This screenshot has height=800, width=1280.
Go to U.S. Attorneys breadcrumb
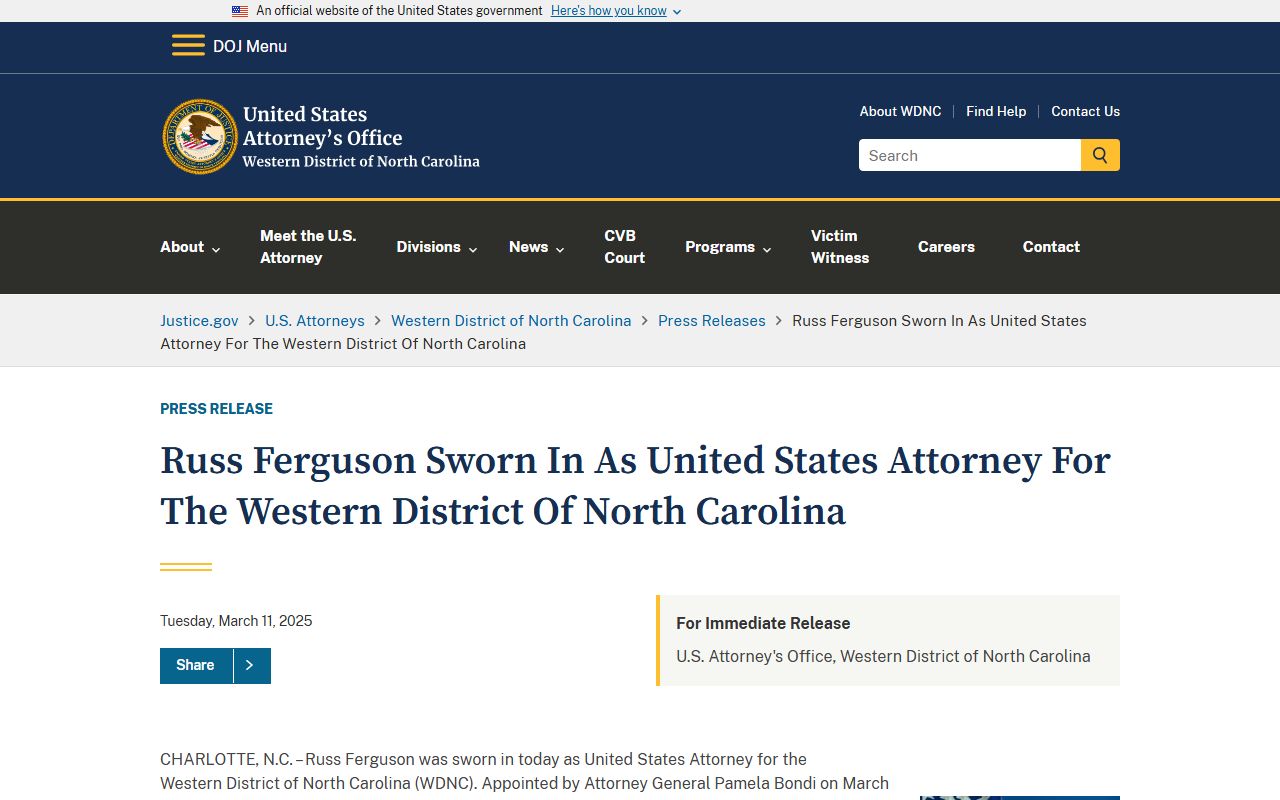[x=315, y=321]
